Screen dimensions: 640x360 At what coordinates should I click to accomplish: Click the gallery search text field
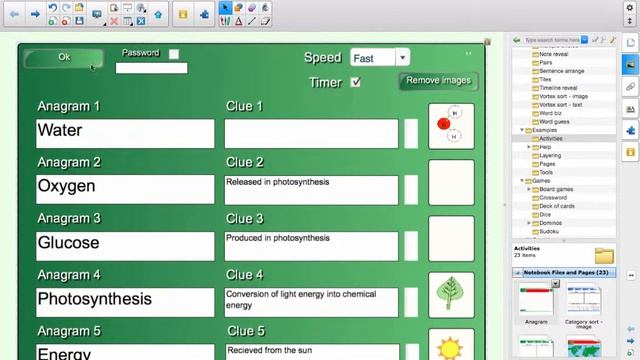[x=552, y=40]
